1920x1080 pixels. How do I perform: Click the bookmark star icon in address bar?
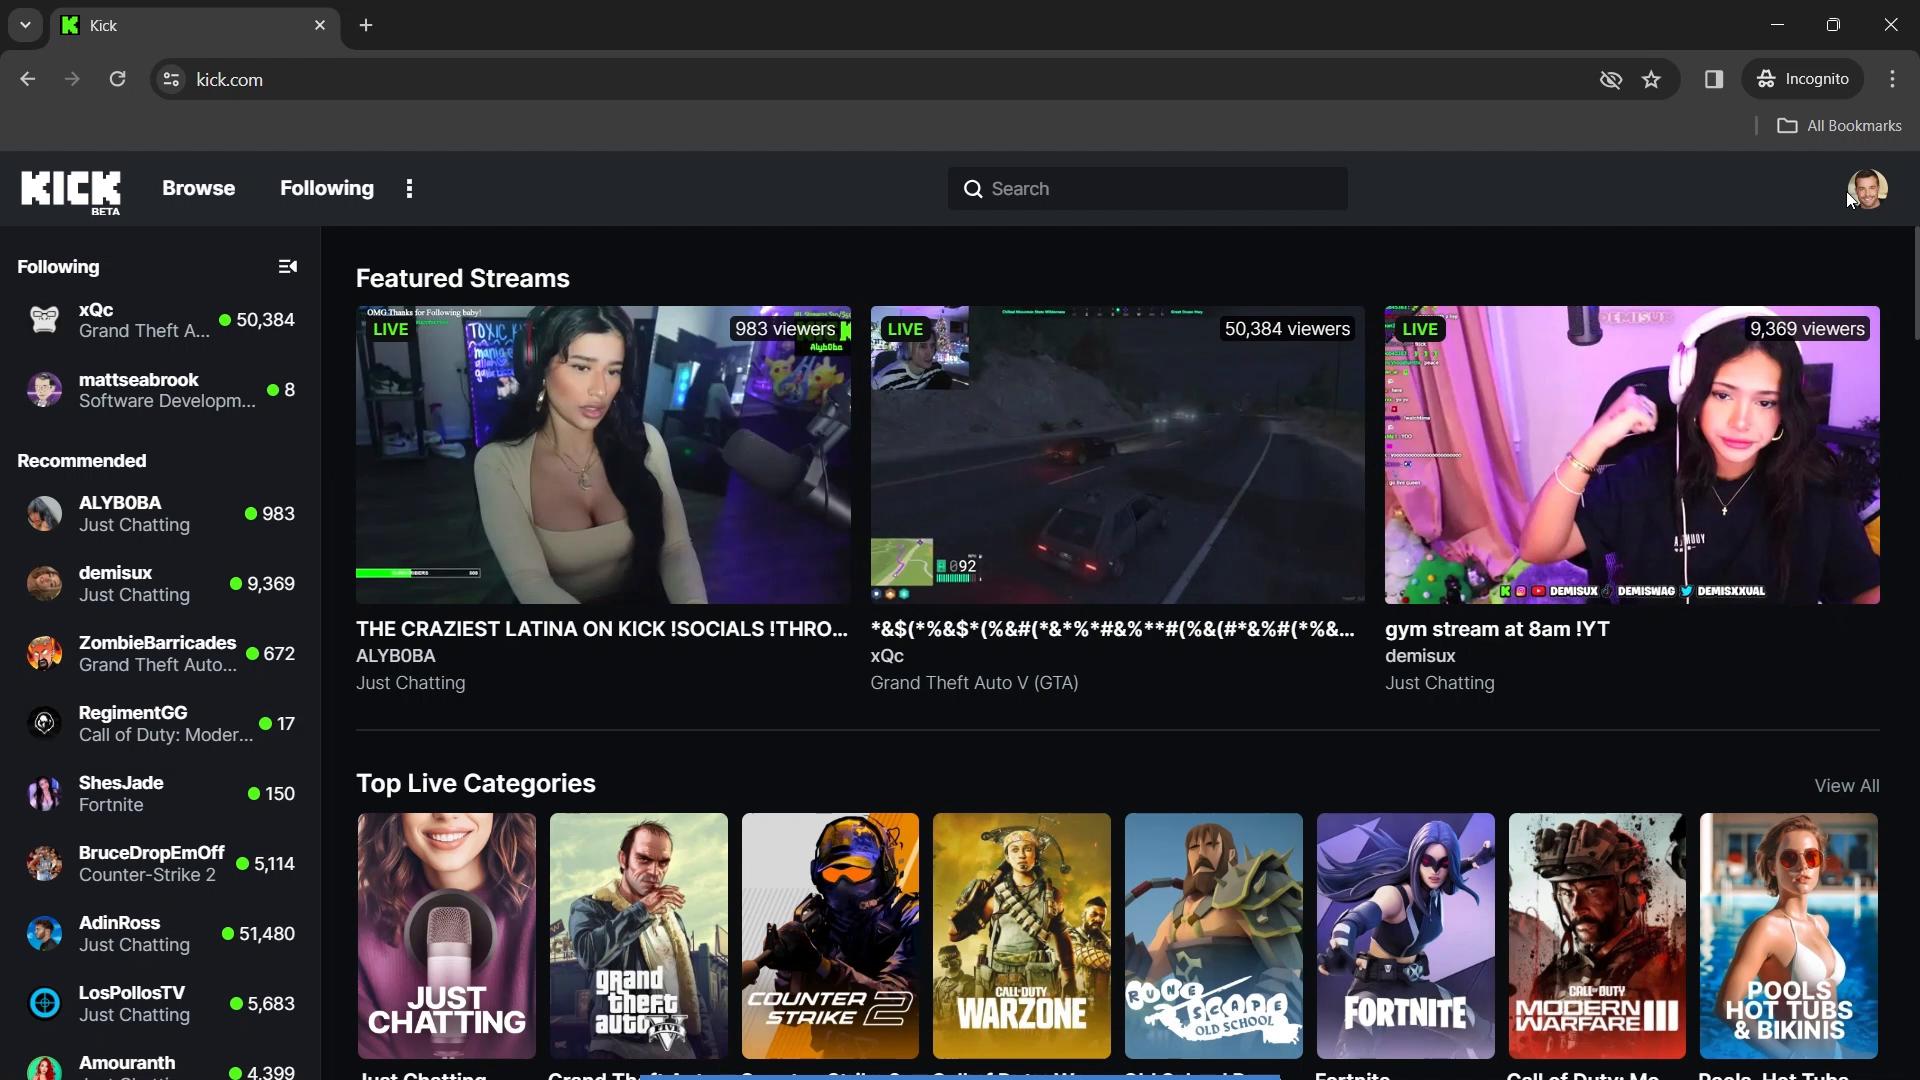(1652, 79)
